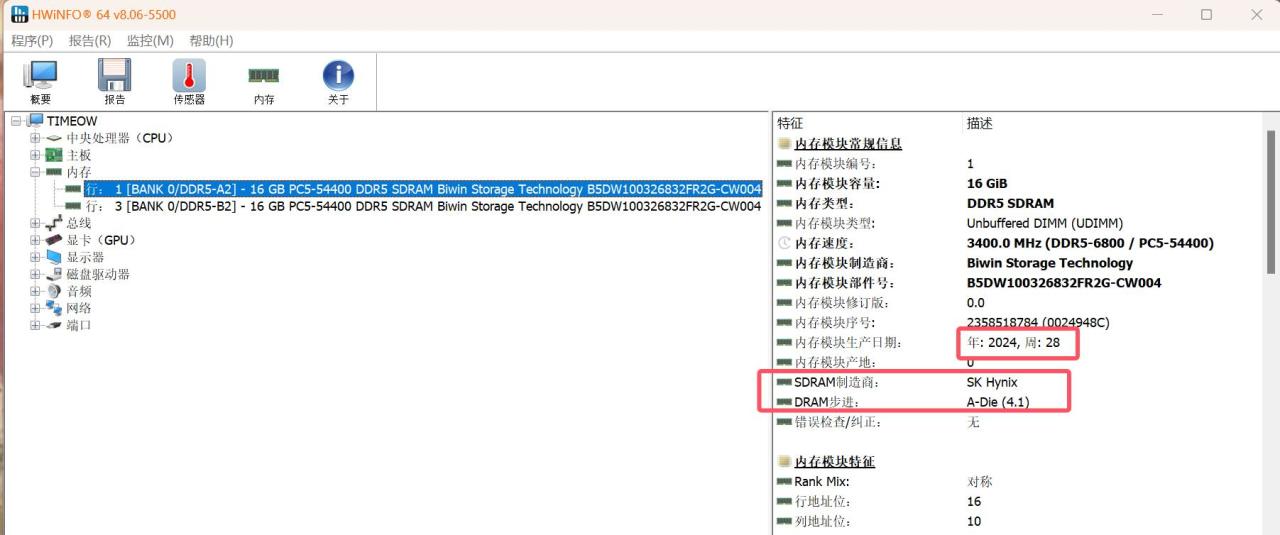
Task: Click the 行地址位 property row
Action: (1020, 501)
